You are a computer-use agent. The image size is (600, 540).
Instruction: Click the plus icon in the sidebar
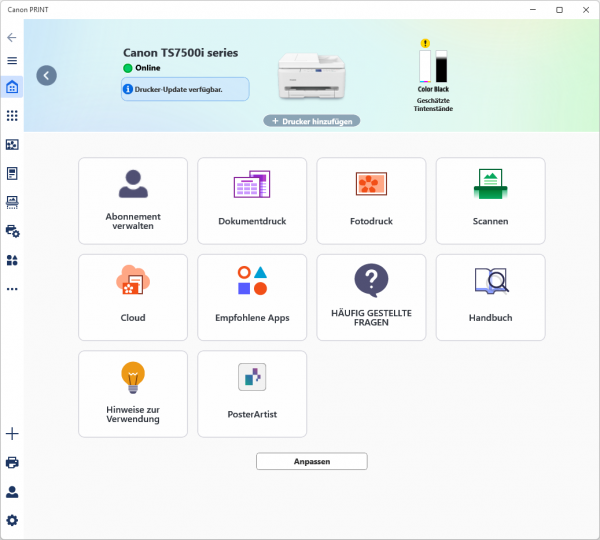12,434
